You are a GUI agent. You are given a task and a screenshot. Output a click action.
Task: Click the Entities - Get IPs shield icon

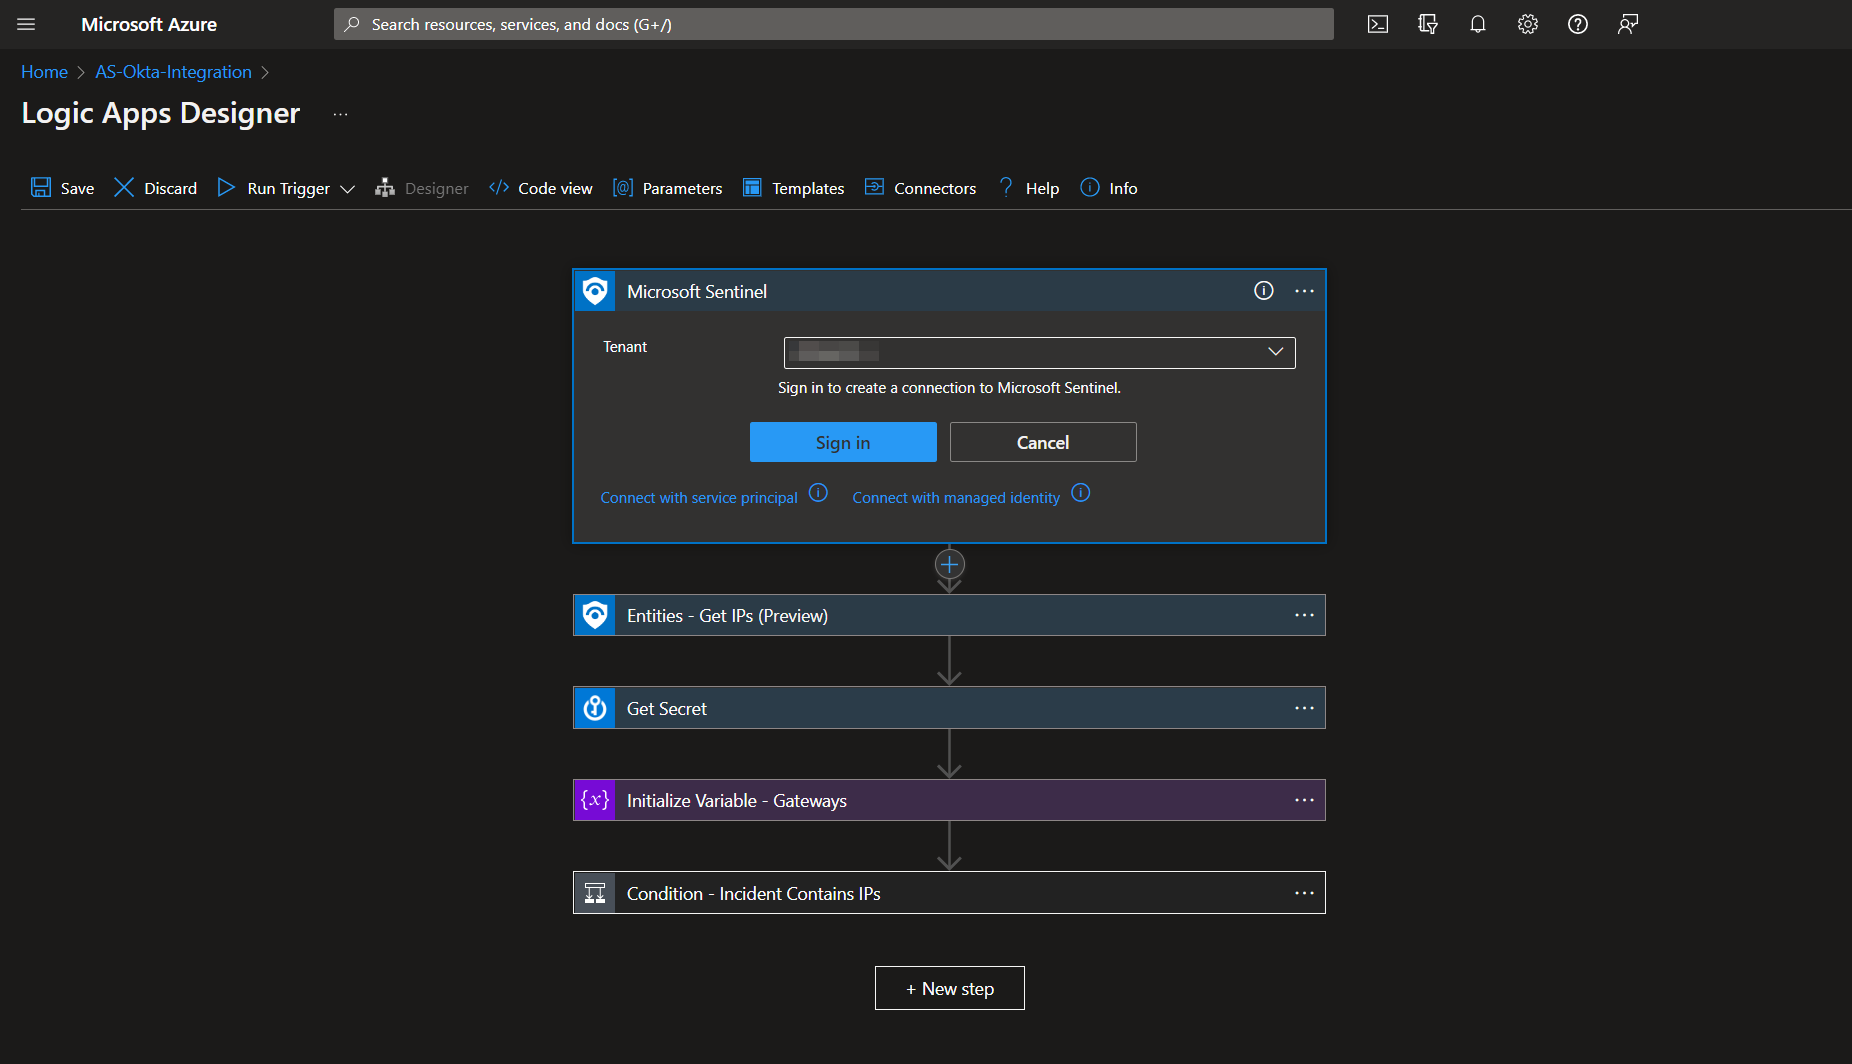(x=595, y=615)
